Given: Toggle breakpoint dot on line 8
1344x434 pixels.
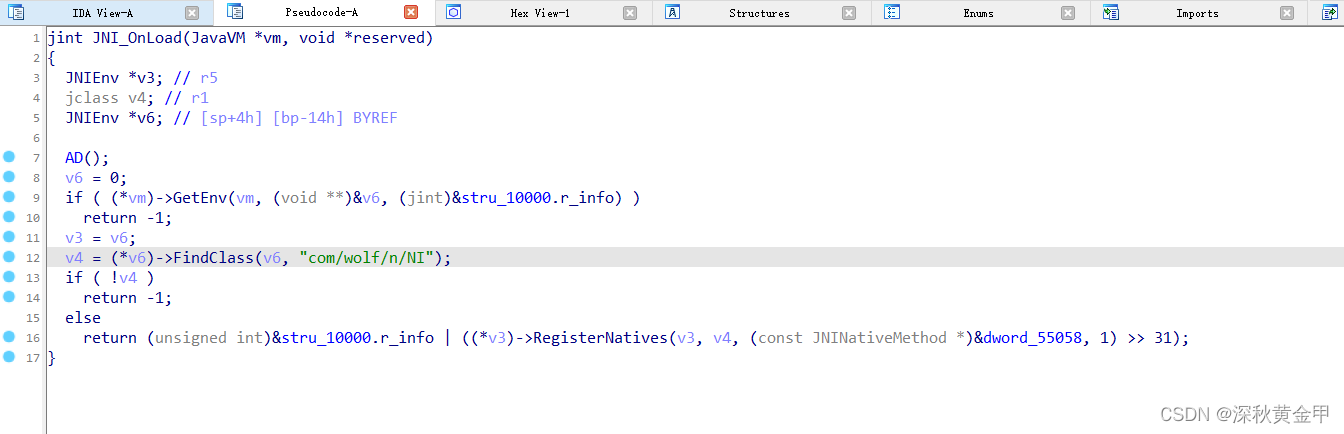Looking at the screenshot, I should (9, 177).
